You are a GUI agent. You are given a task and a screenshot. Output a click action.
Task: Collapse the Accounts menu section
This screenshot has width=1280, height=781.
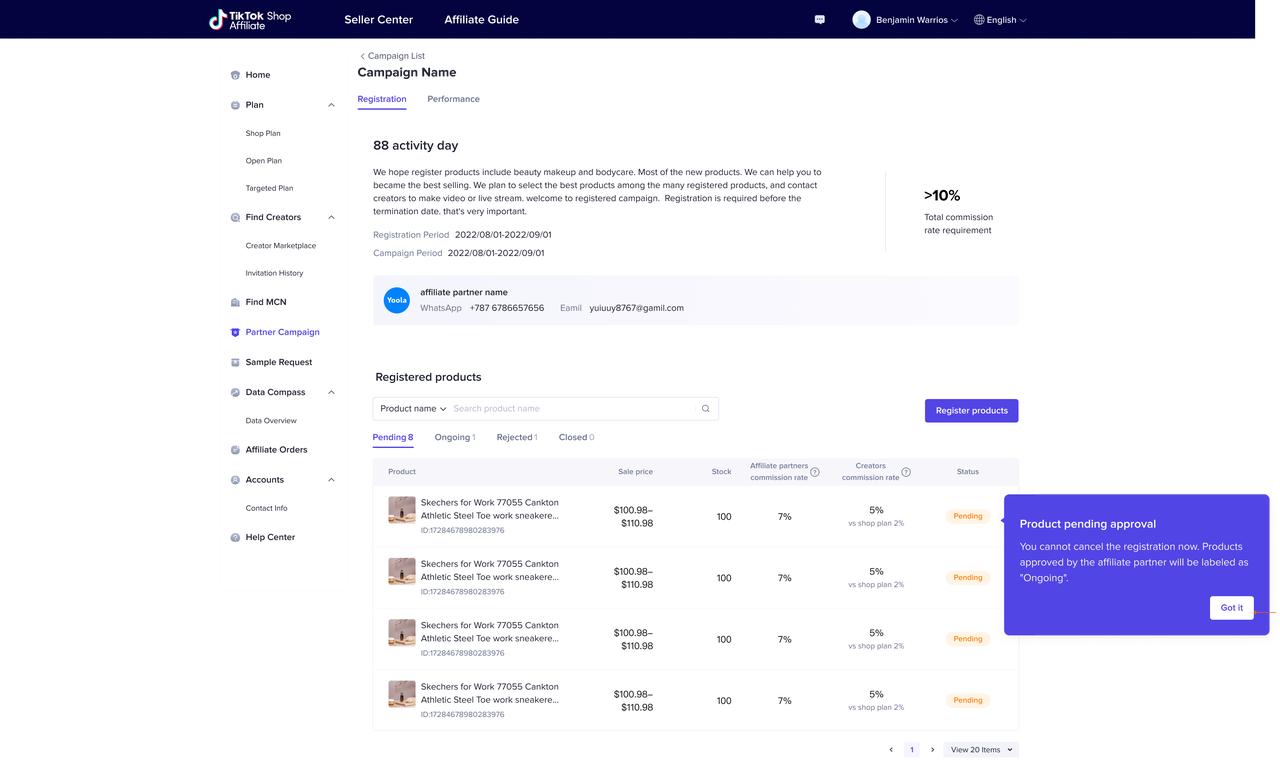331,480
